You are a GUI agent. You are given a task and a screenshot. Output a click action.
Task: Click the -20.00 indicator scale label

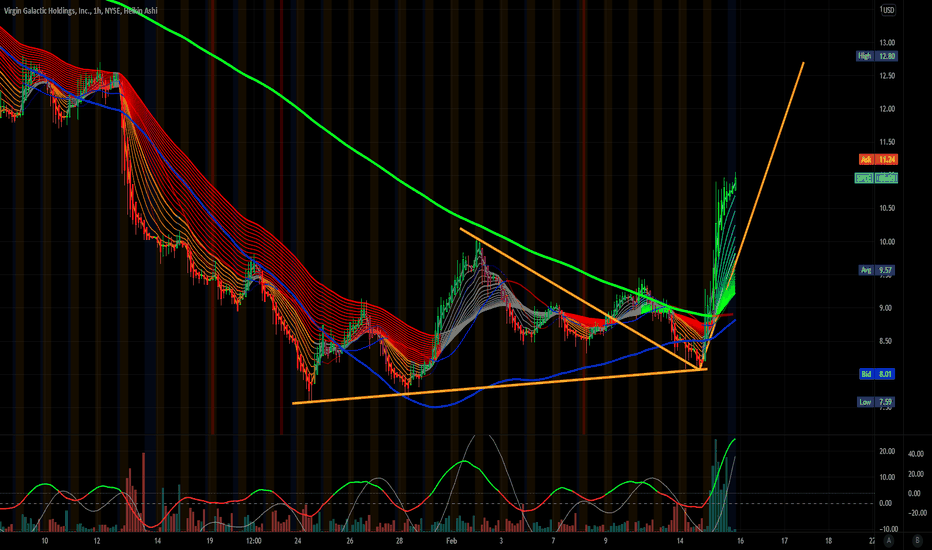916,513
